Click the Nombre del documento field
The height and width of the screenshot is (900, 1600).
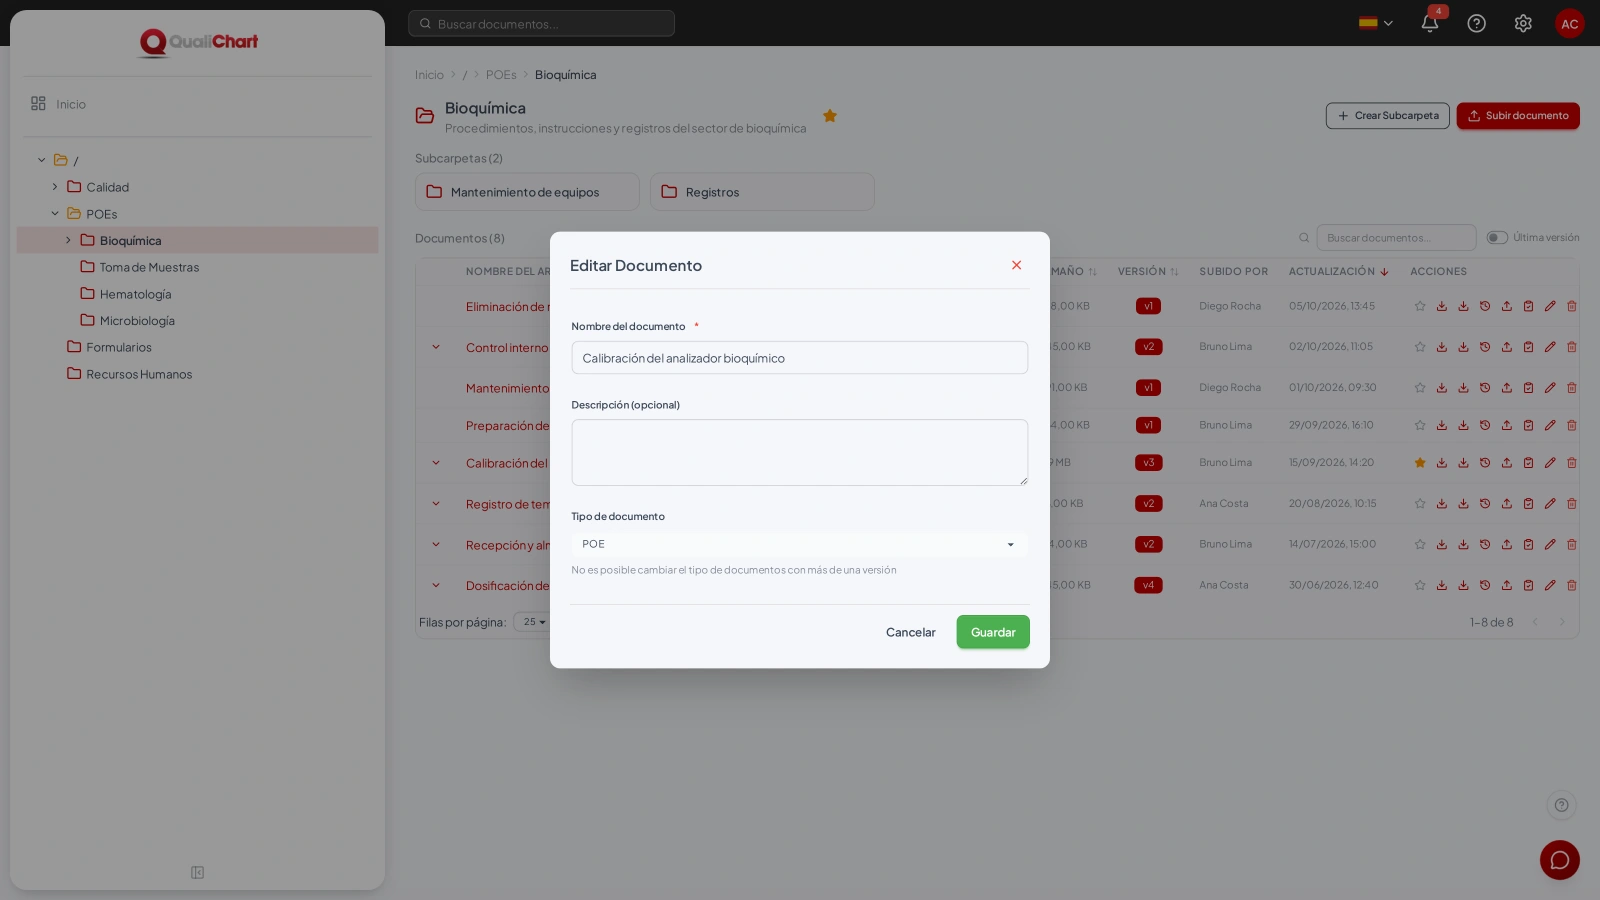[x=799, y=358]
